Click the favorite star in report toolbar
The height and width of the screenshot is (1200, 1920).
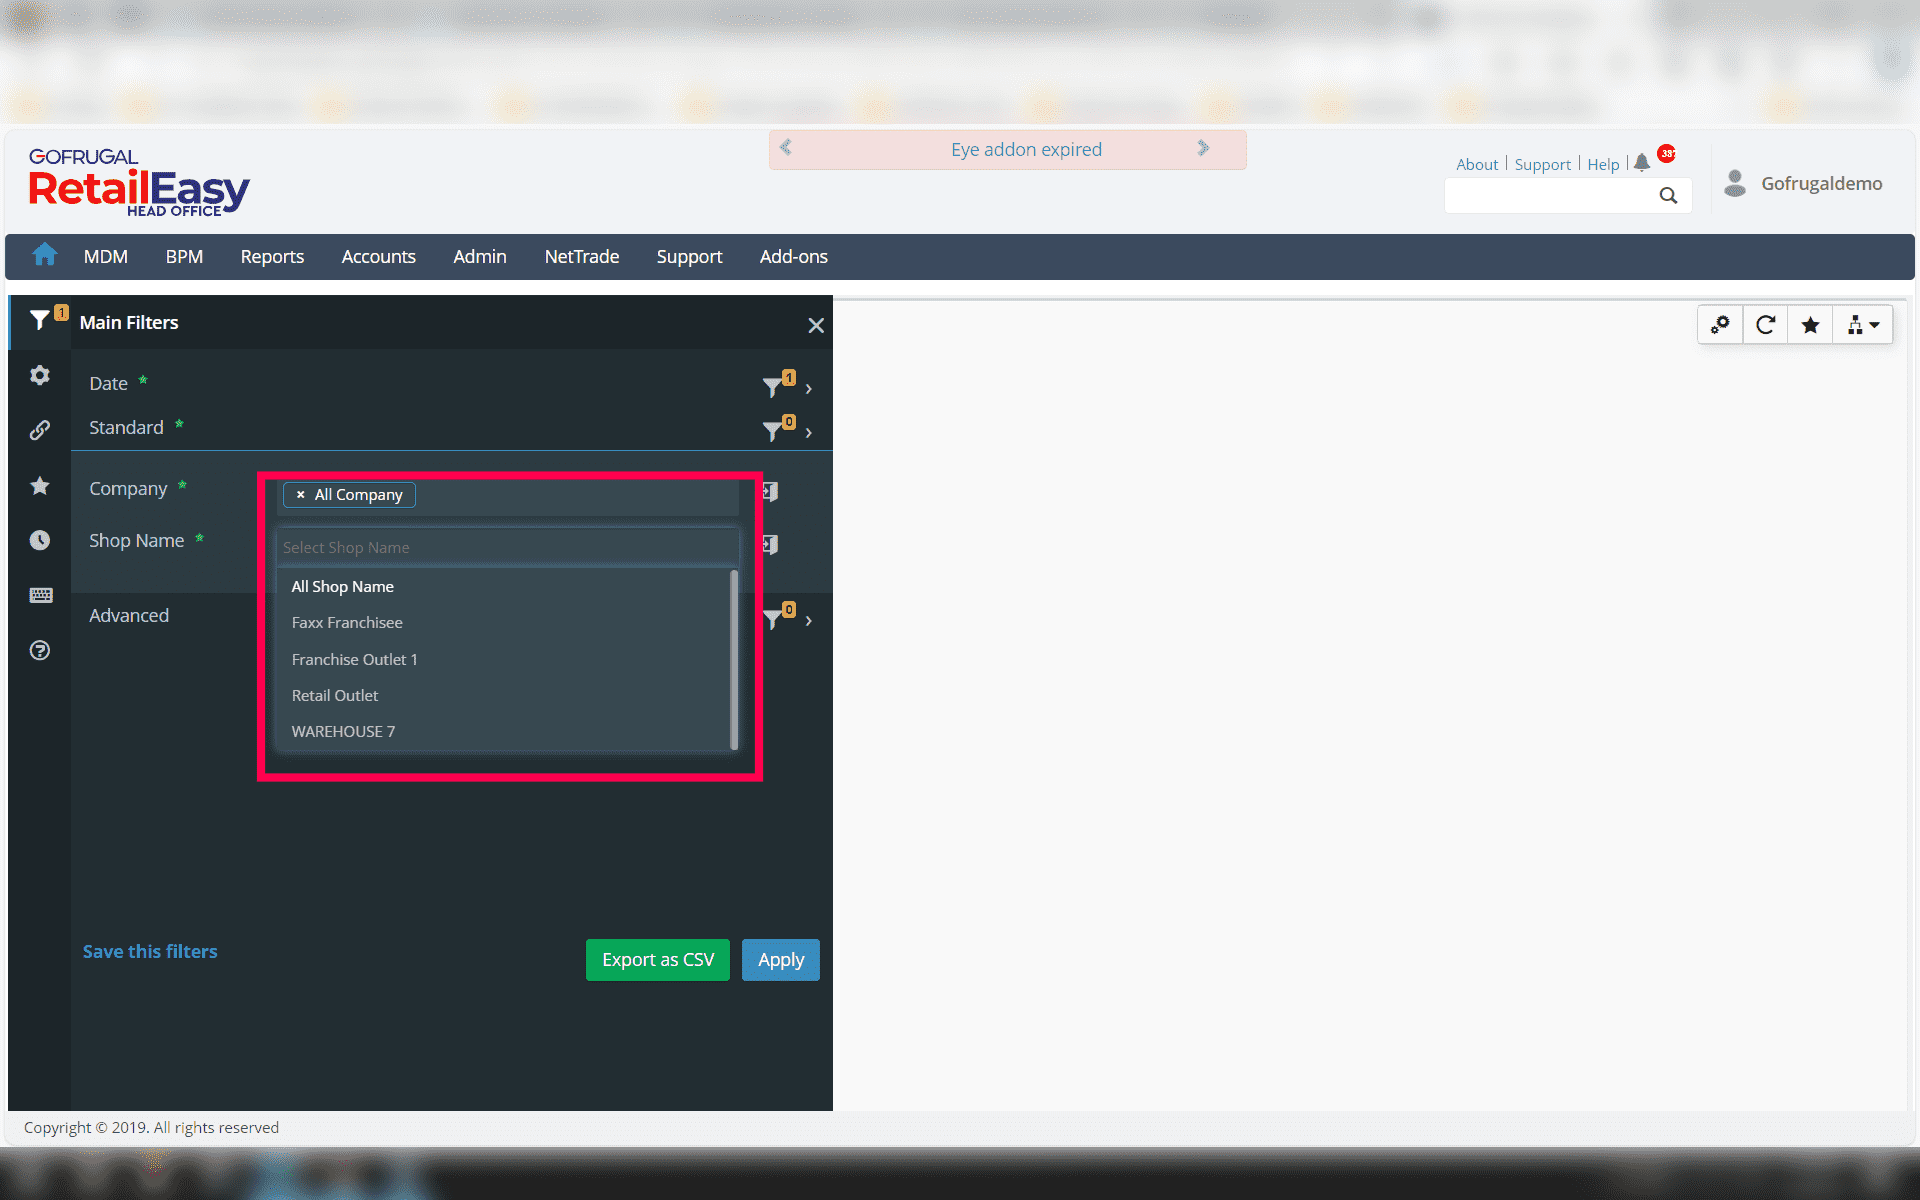coord(1810,325)
